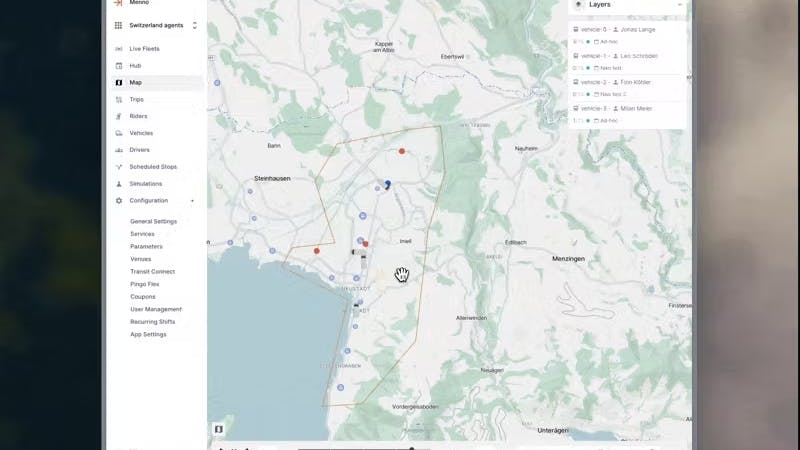Select vehicle-2 Finn Köhler entry
Screen dimensions: 800x450
tap(627, 88)
